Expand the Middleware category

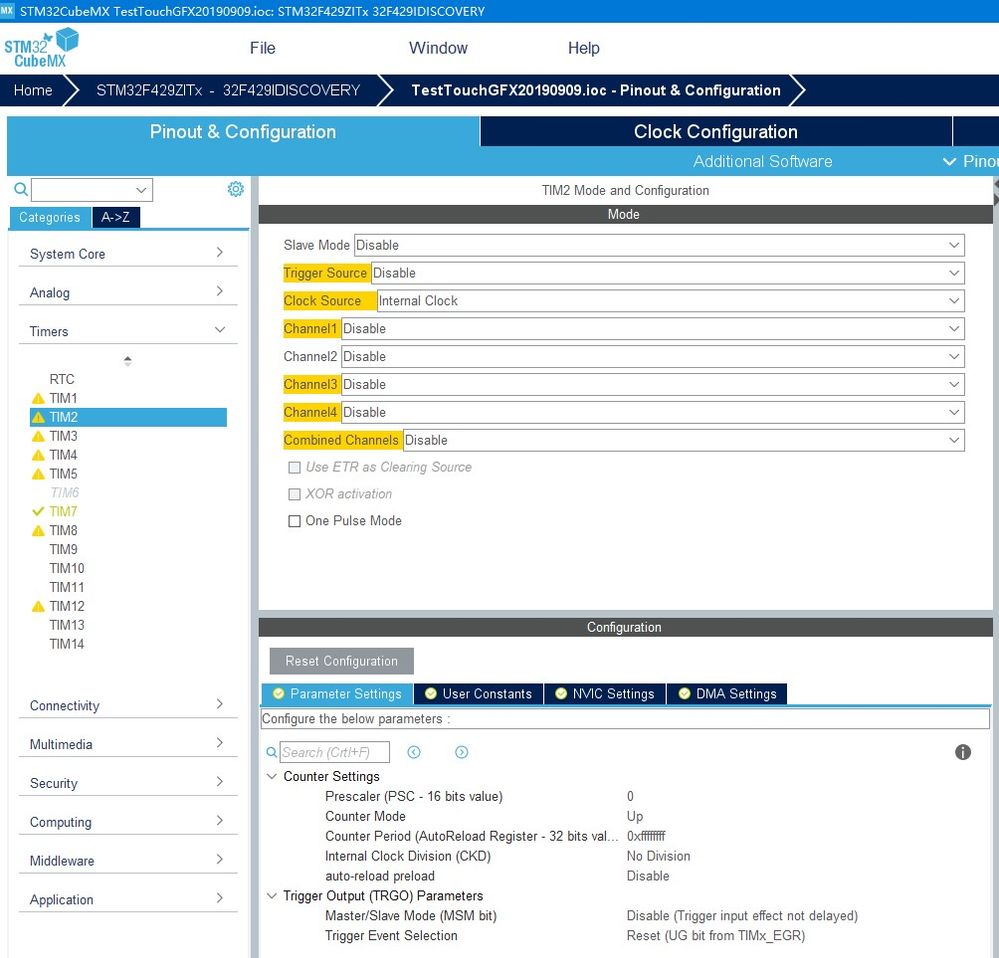coord(127,861)
